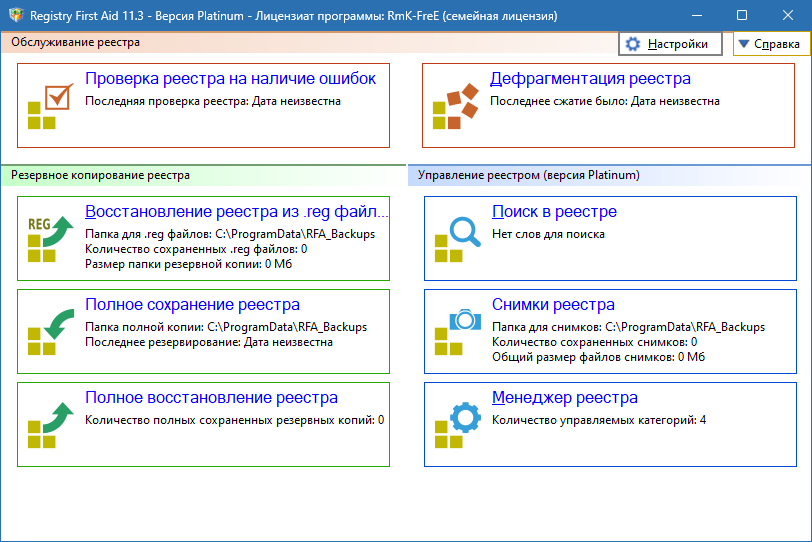Click the Обслуживание реестра section header

tap(76, 42)
